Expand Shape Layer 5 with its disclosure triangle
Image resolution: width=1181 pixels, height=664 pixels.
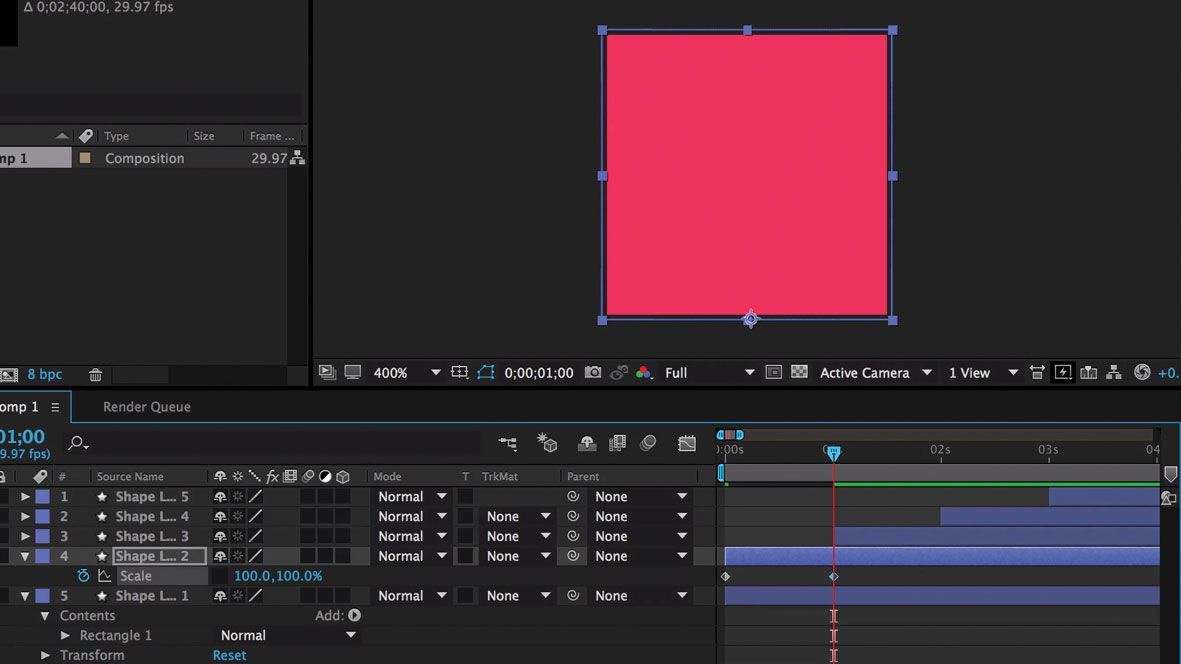[x=25, y=496]
